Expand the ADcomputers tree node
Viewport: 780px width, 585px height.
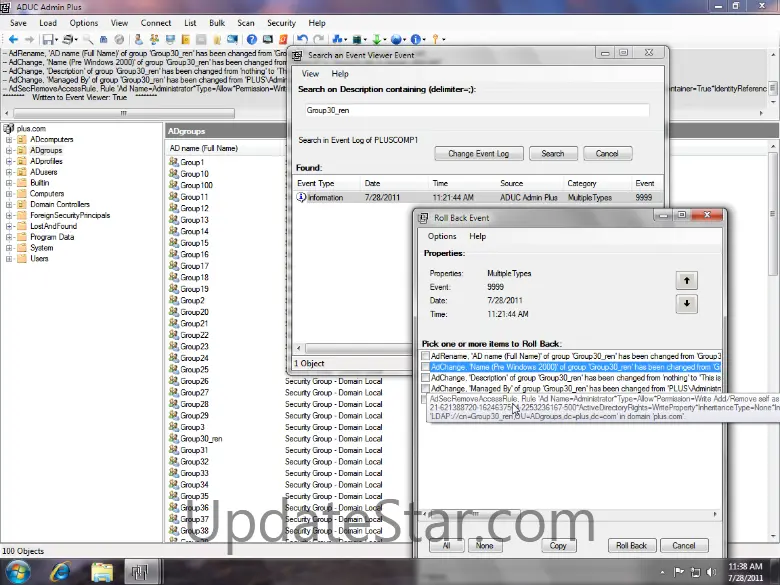tap(8, 140)
